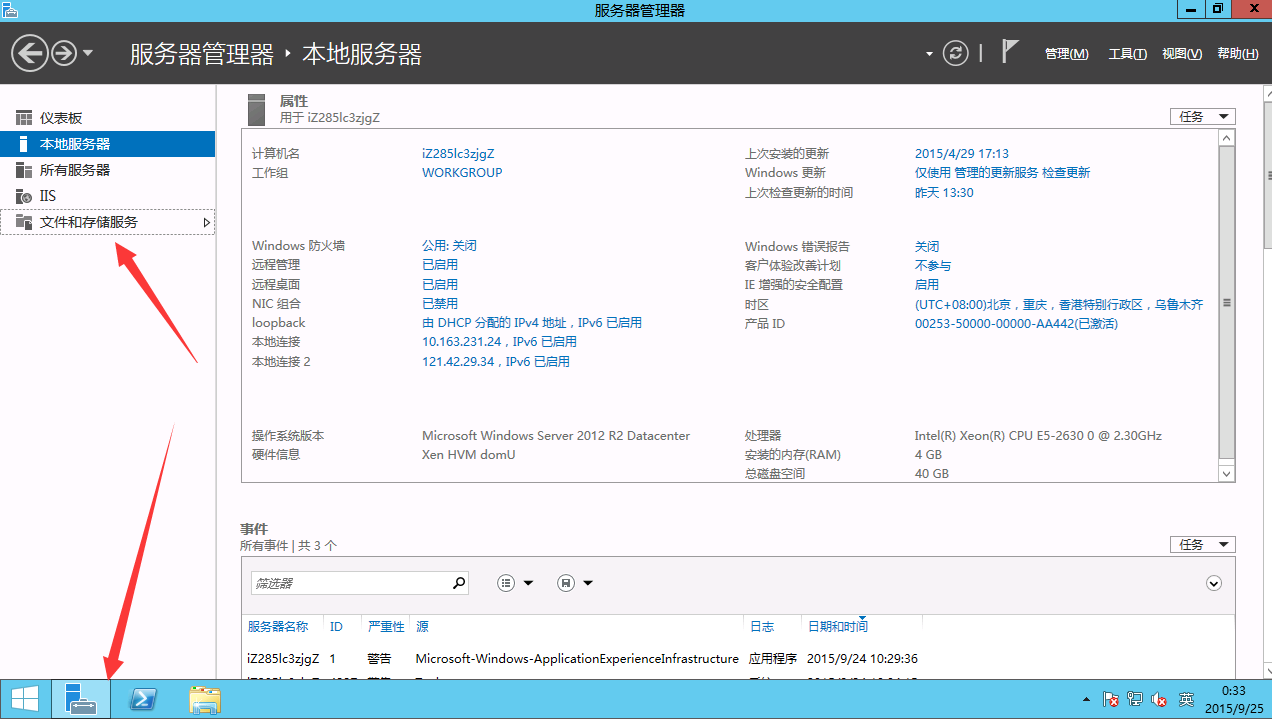1272x719 pixels.
Task: Click the WORKGROUP link
Action: click(x=462, y=173)
